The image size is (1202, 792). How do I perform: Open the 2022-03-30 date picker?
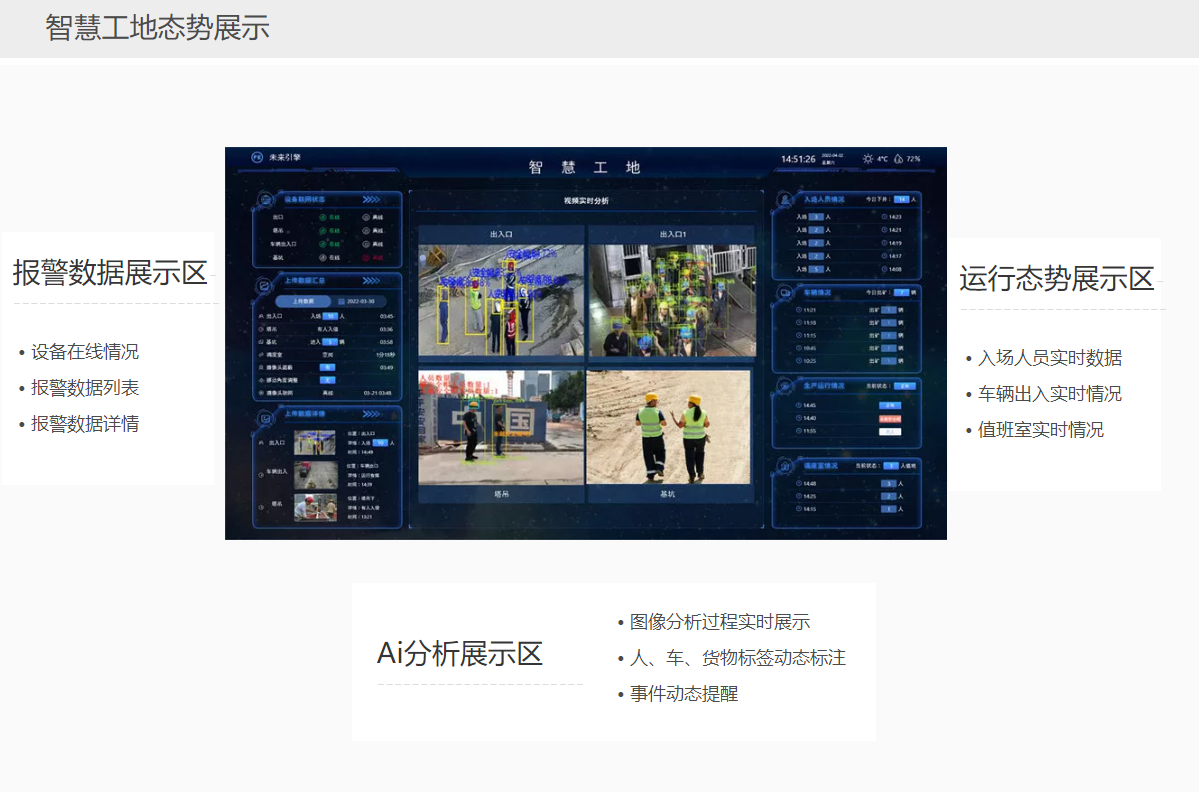click(x=360, y=301)
